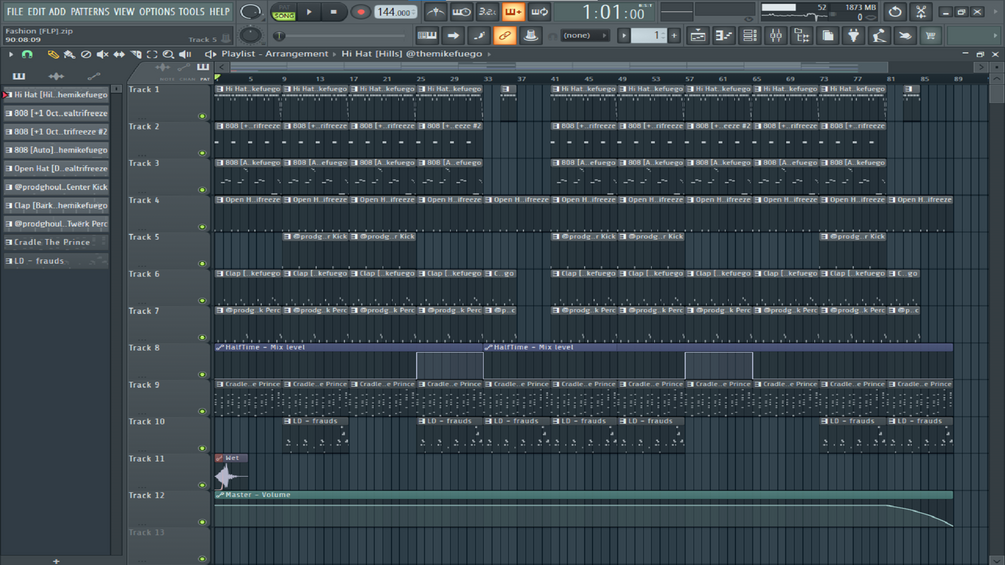Screen dimensions: 1005x565
Task: Open the Browser tree icon
Action: [802, 36]
